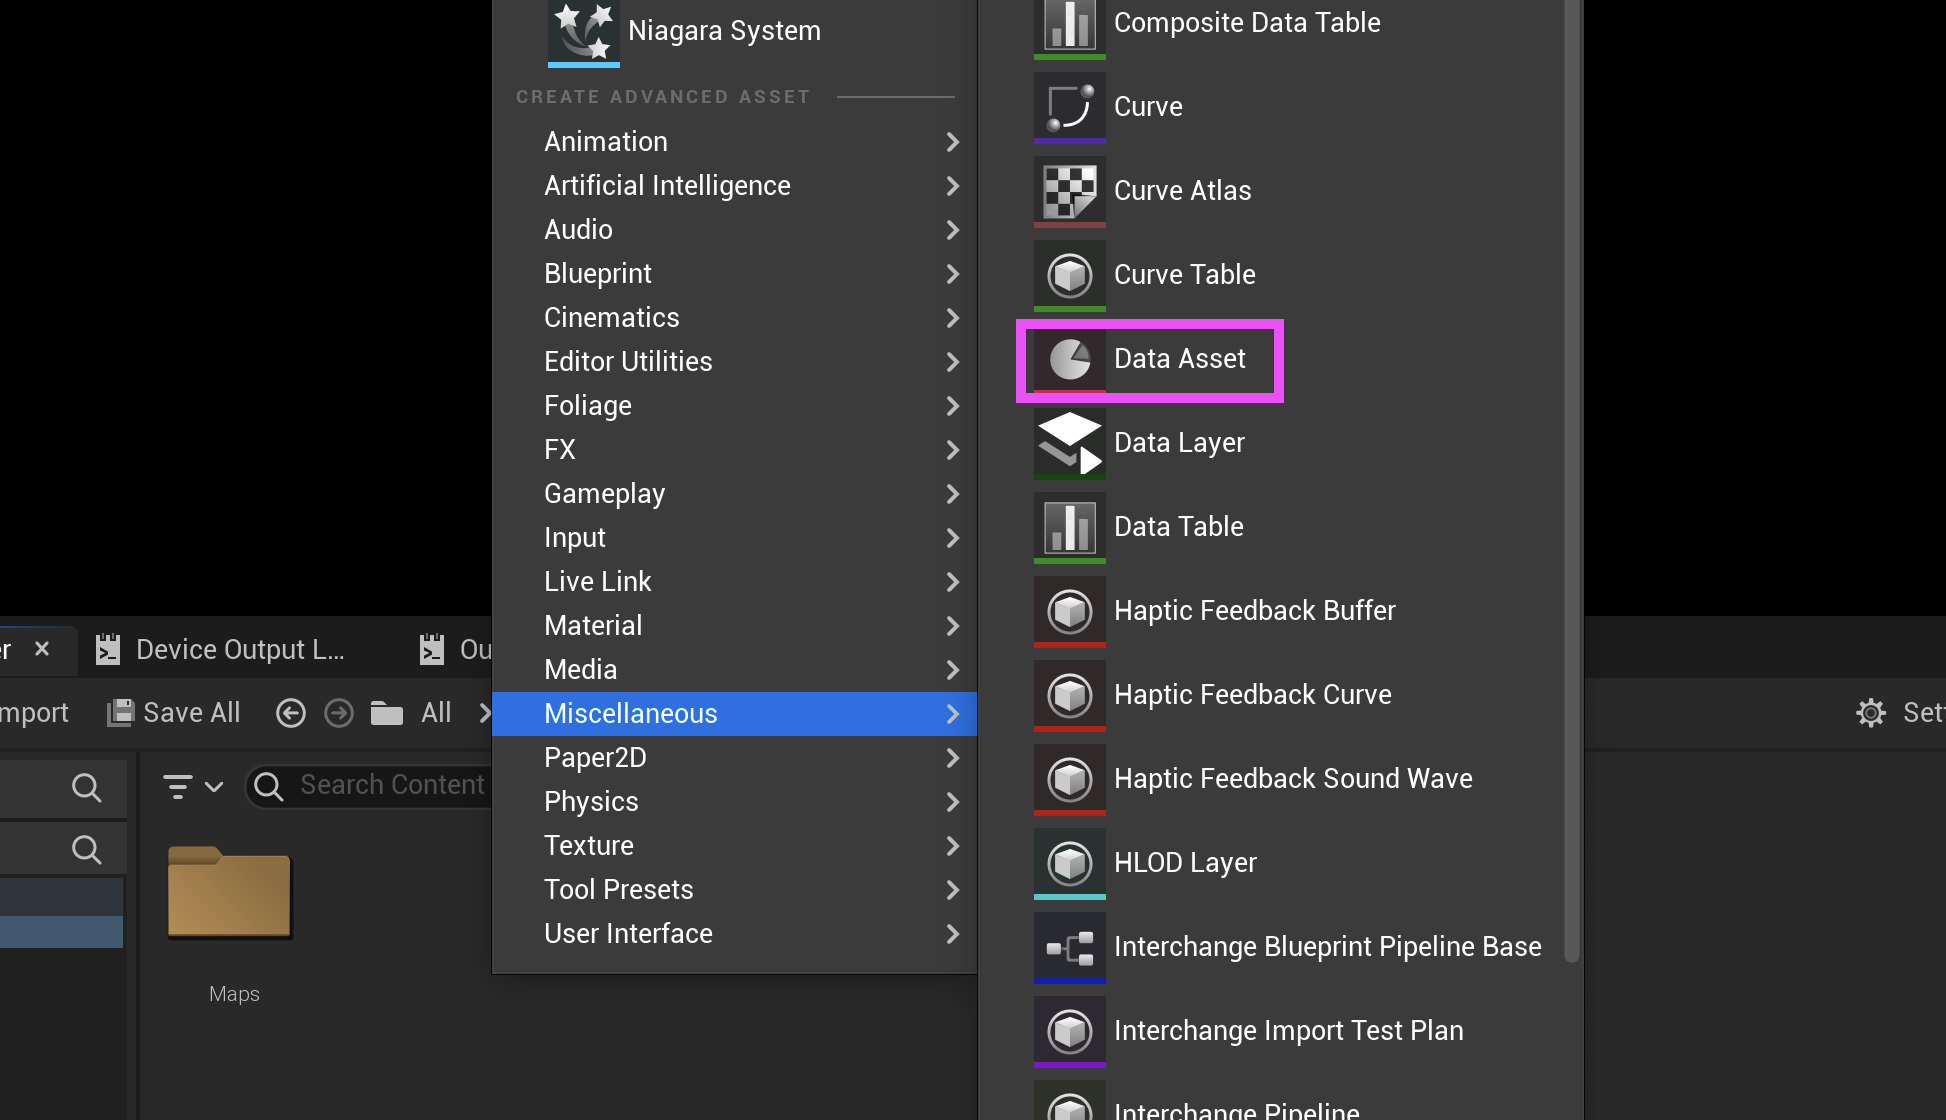Choose the Curve Atlas checkerboard icon
This screenshot has width=1946, height=1120.
[x=1069, y=191]
